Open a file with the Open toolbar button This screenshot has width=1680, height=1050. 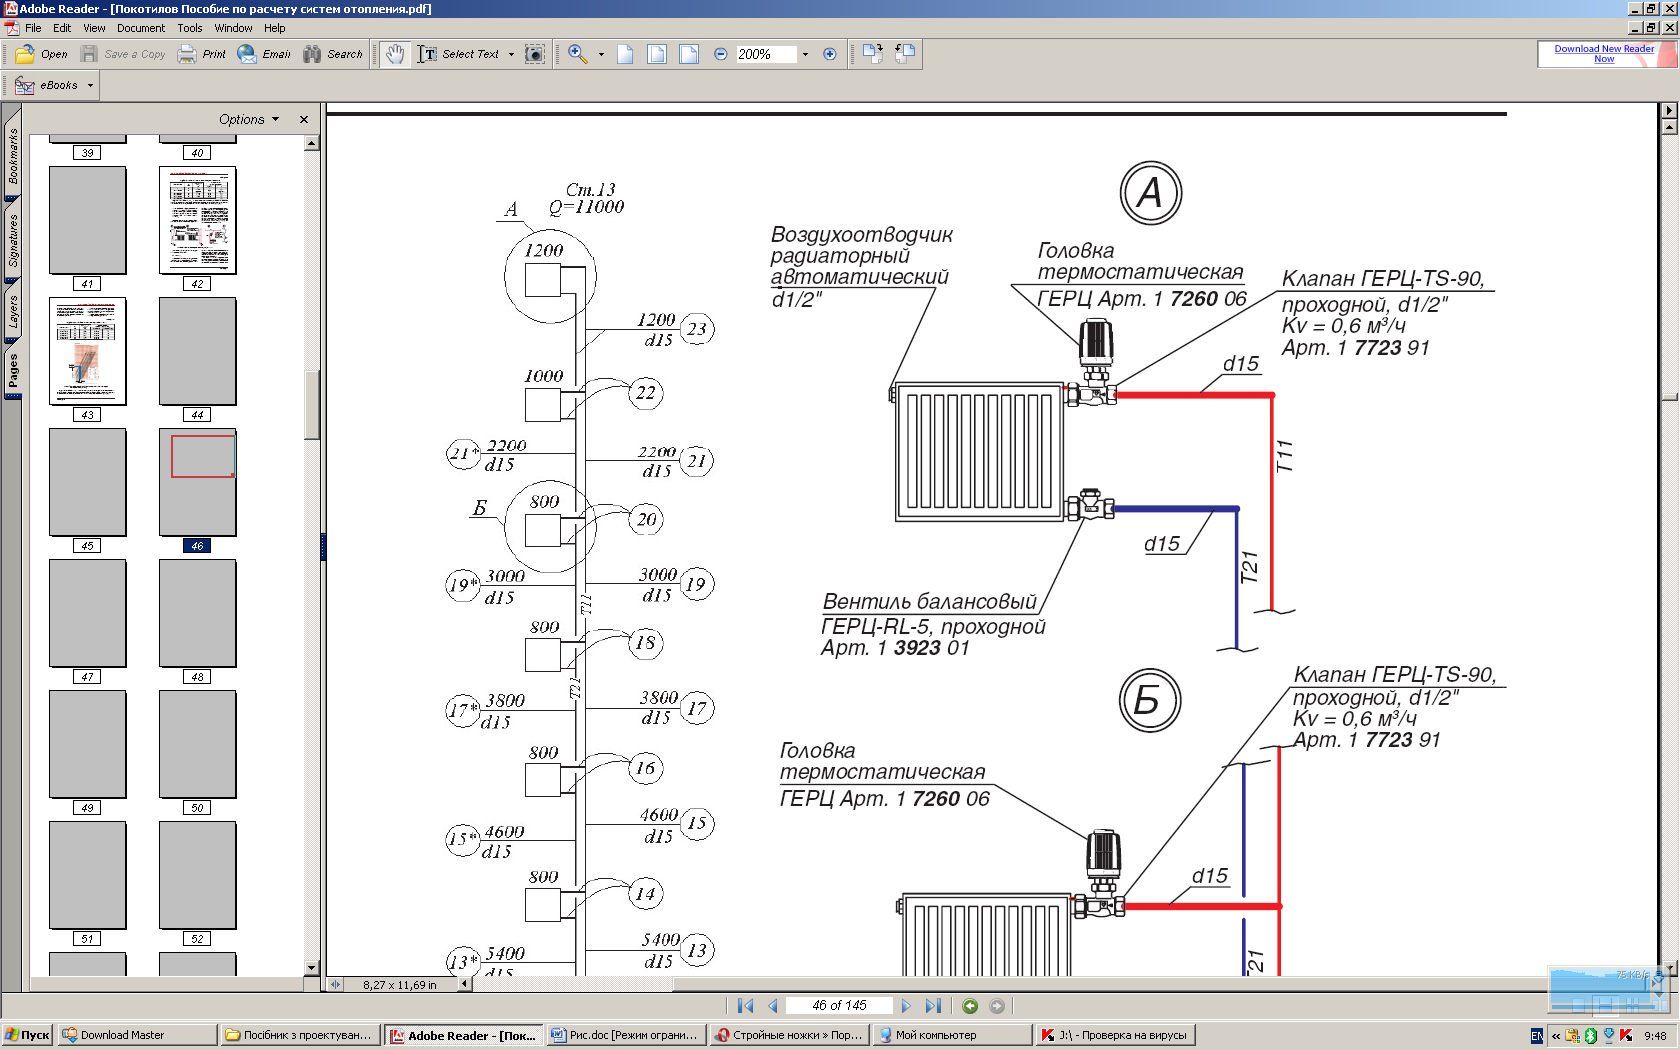(42, 54)
